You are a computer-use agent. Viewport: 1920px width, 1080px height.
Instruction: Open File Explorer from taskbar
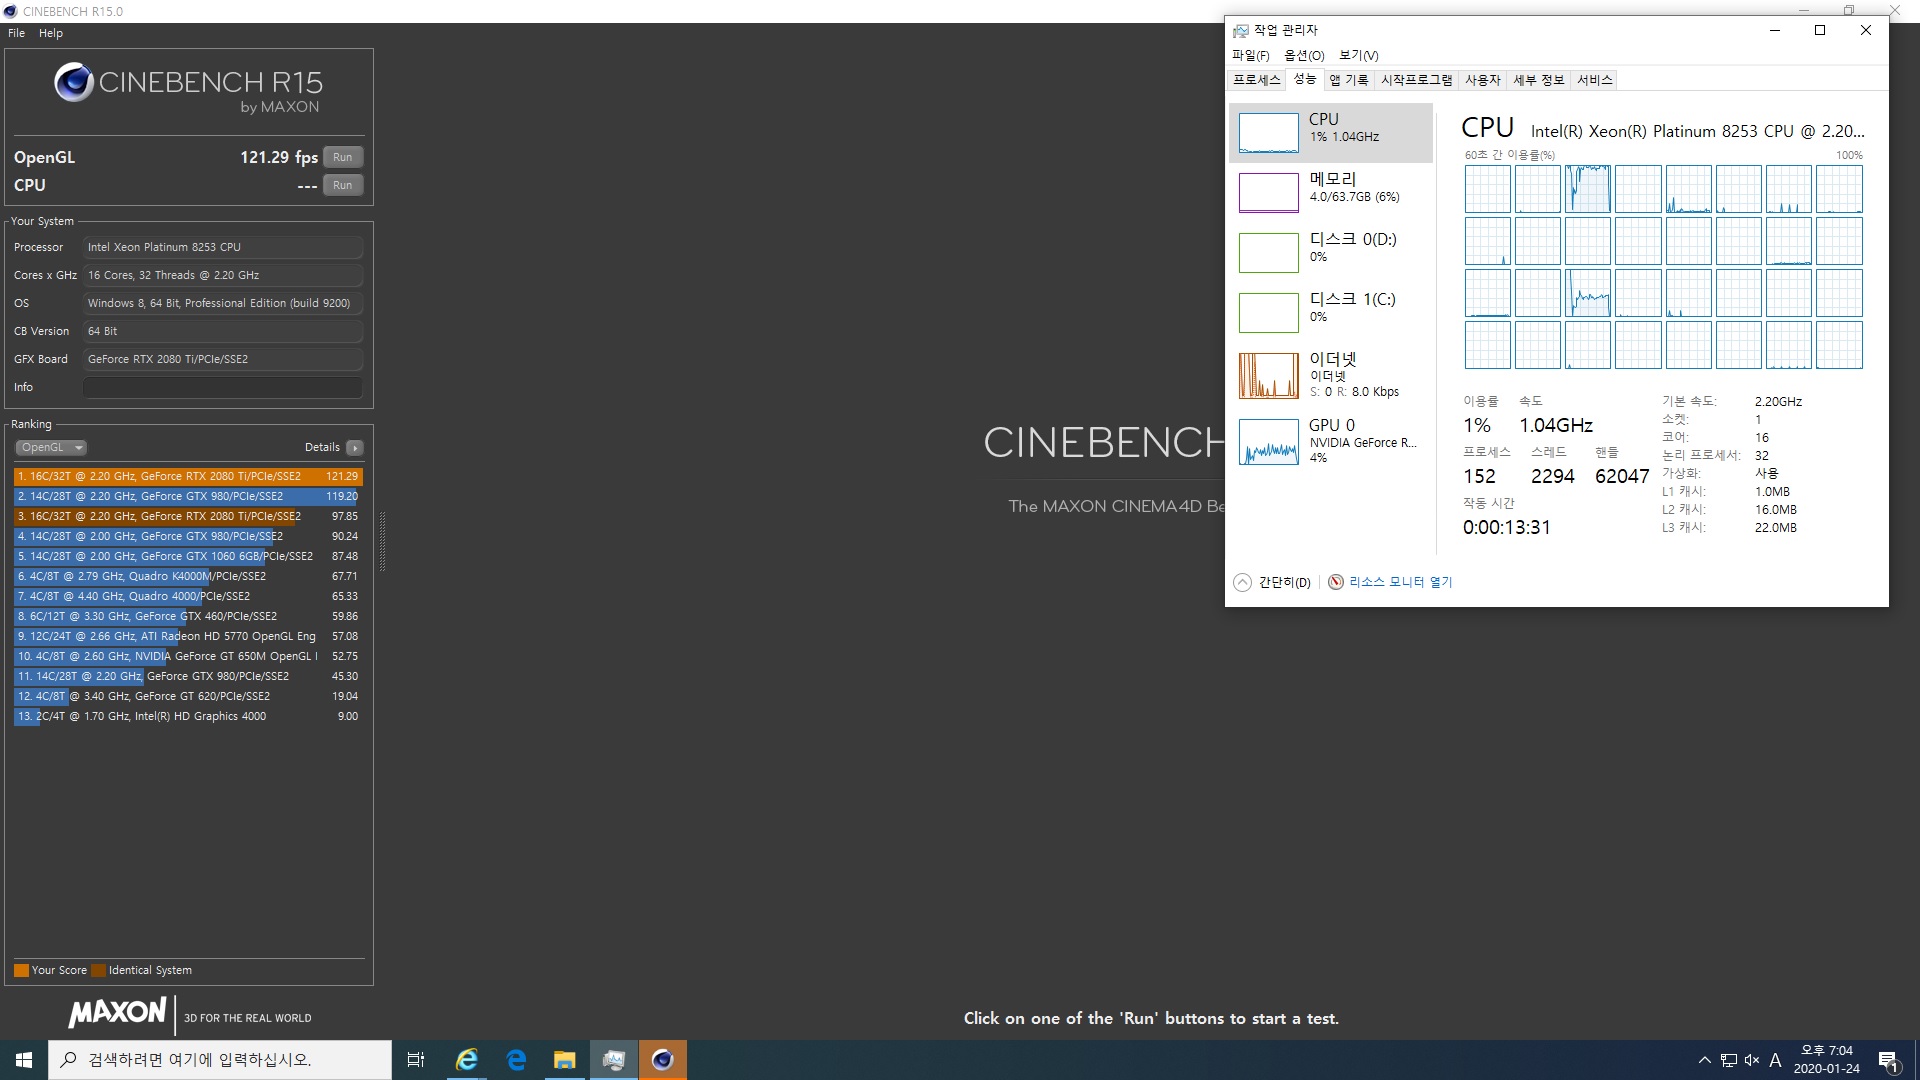click(x=565, y=1060)
